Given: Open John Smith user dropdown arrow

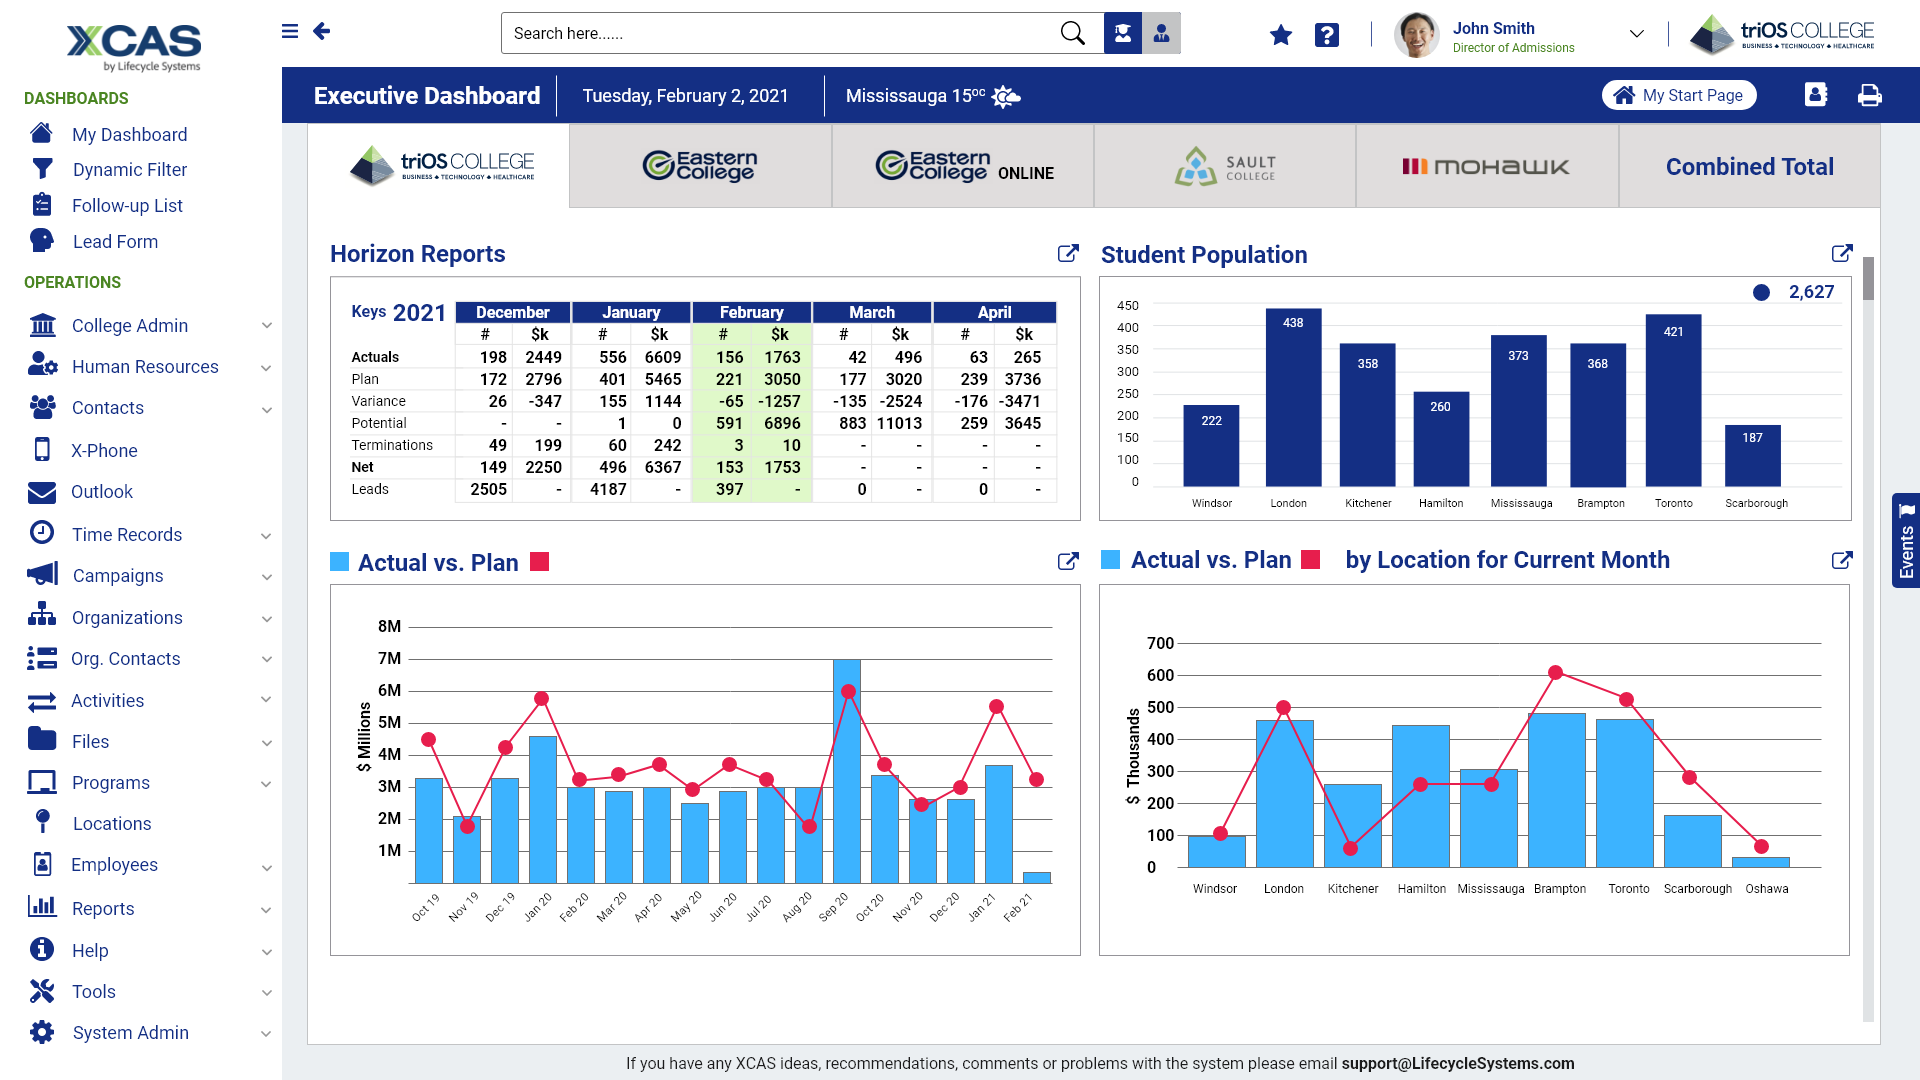Looking at the screenshot, I should coord(1636,33).
